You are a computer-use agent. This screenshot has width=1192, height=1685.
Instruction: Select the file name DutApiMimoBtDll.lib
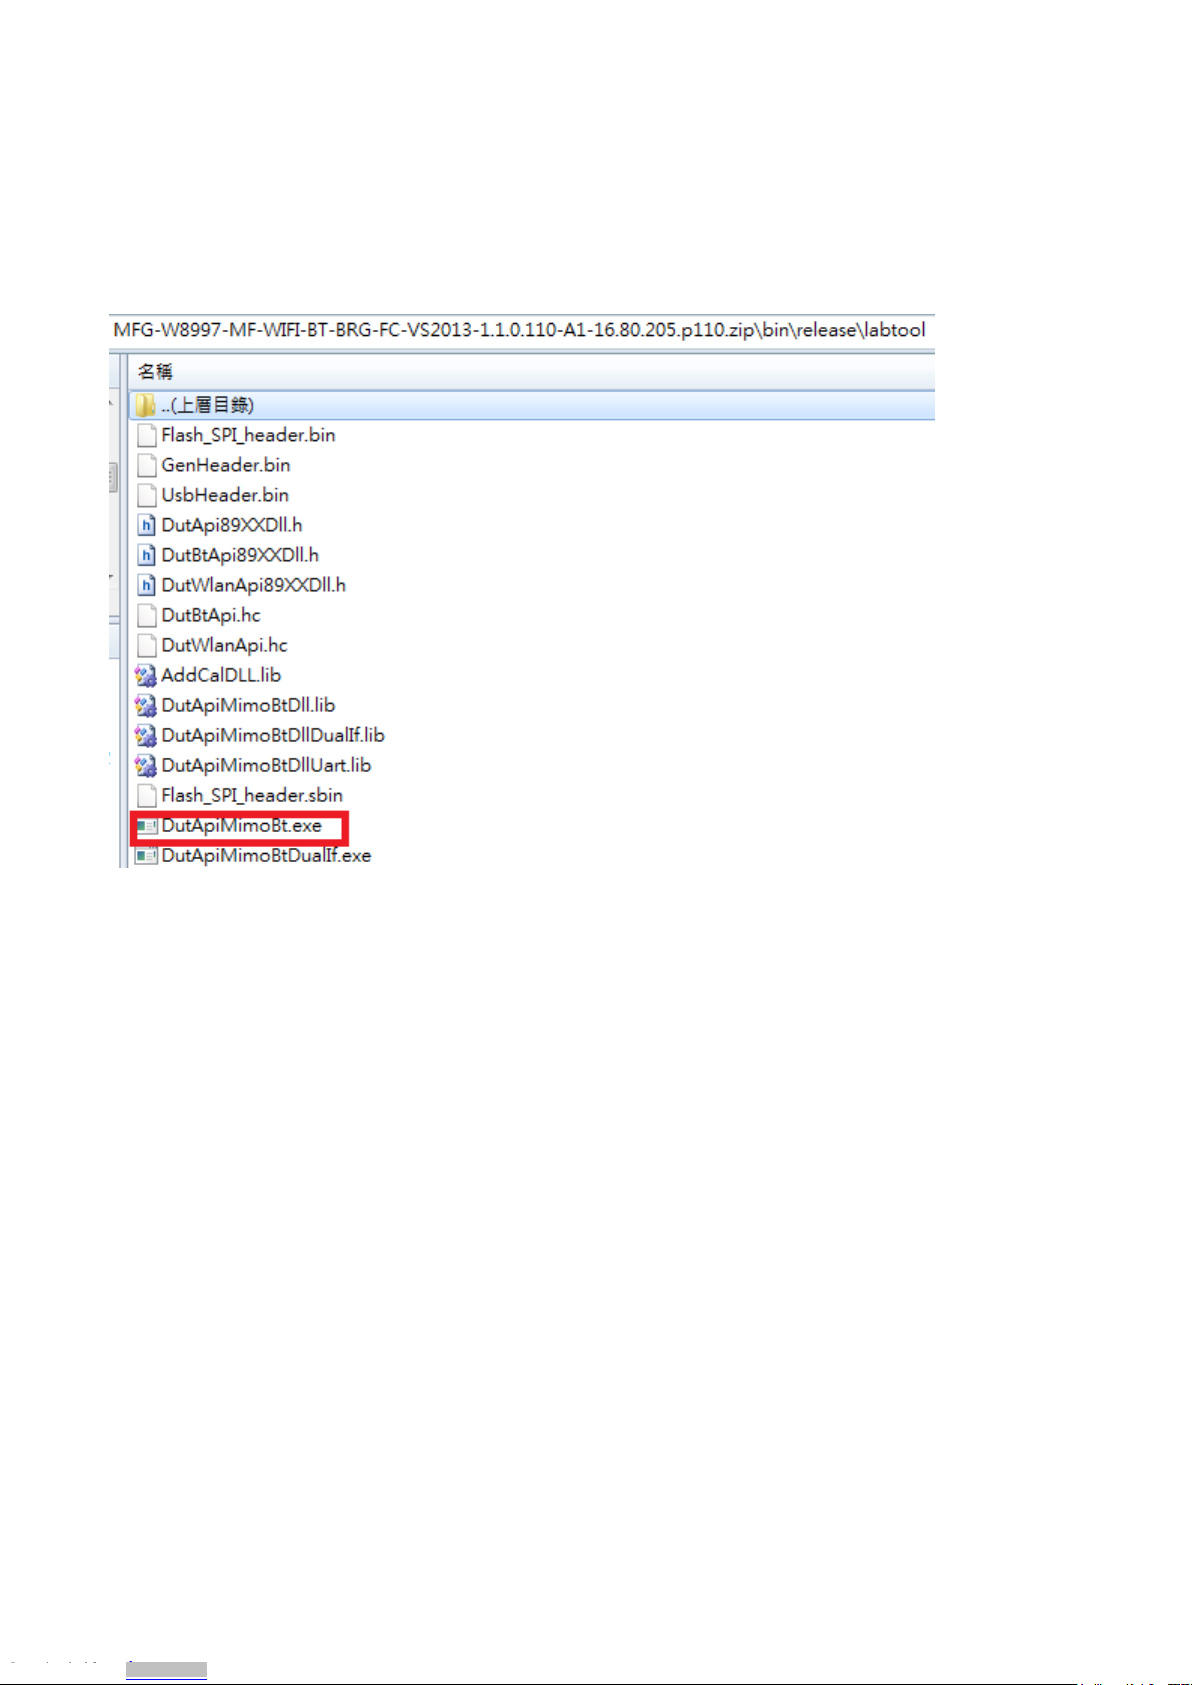(248, 705)
